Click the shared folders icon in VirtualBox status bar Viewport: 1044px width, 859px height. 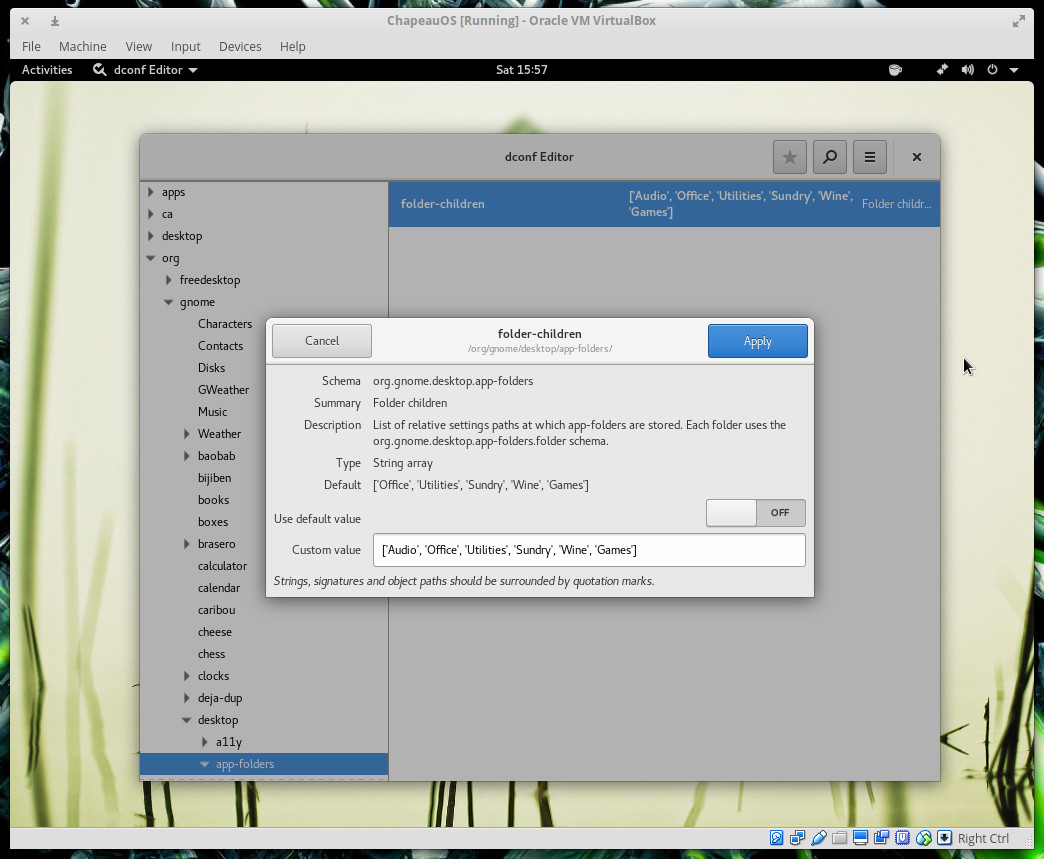click(x=840, y=838)
